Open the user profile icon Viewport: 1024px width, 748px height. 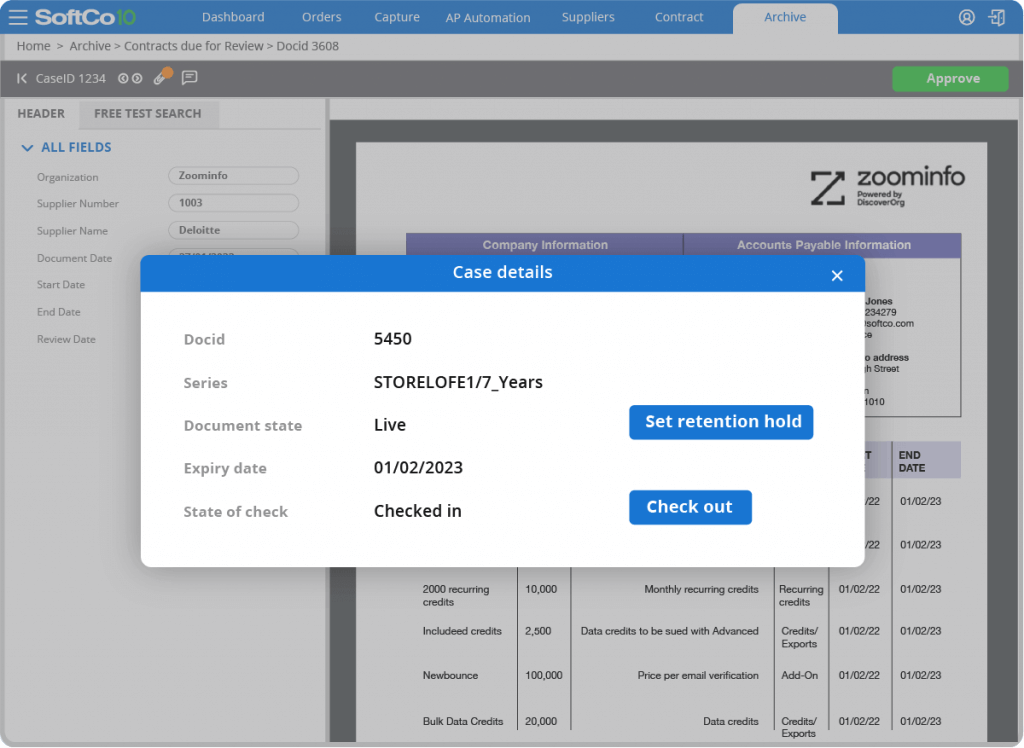pyautogui.click(x=967, y=18)
